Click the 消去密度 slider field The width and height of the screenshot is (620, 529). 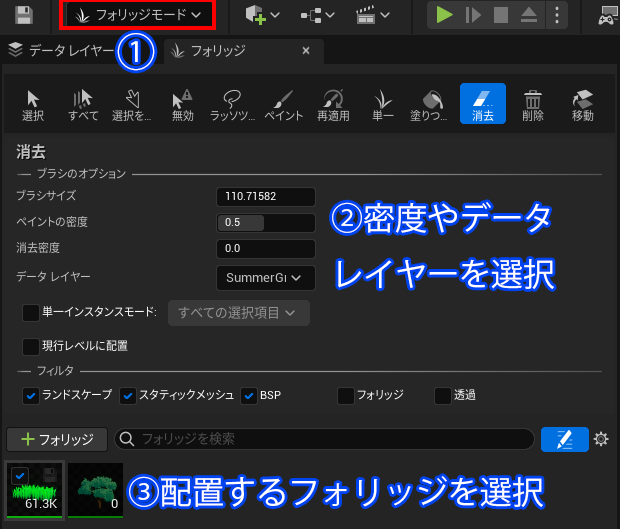tap(266, 249)
